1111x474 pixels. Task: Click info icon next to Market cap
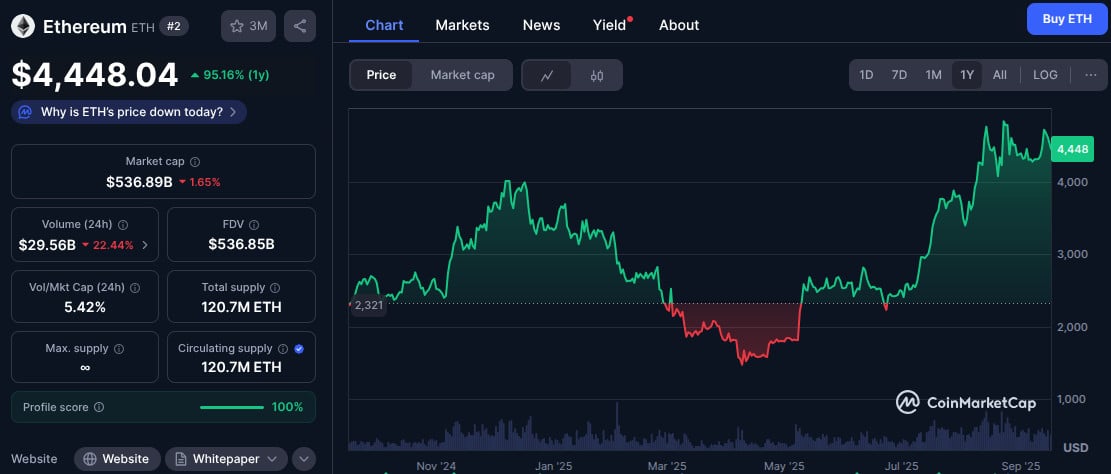(195, 161)
